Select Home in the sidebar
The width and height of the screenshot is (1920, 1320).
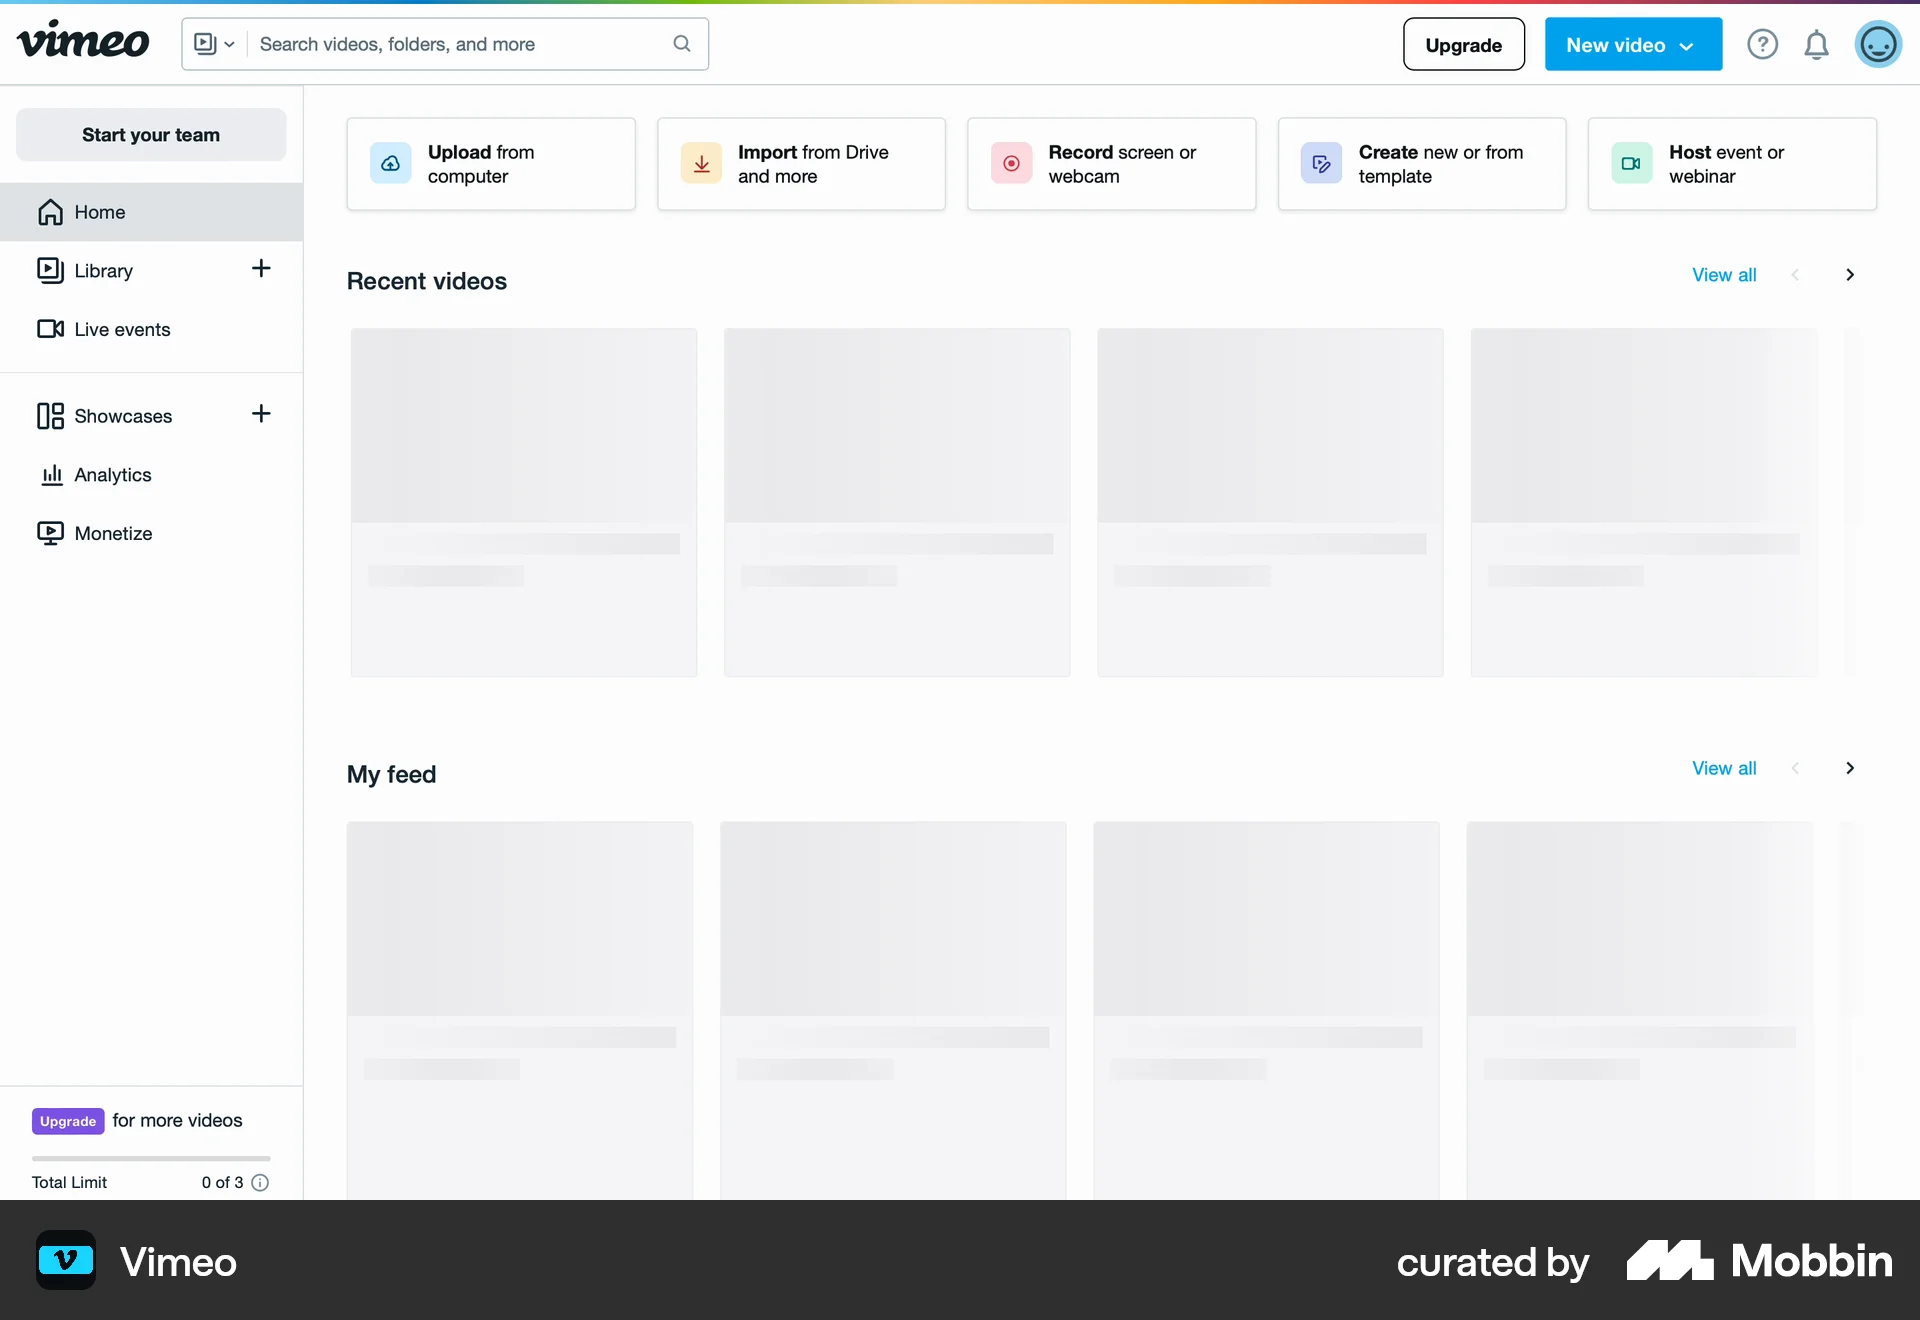[x=100, y=212]
